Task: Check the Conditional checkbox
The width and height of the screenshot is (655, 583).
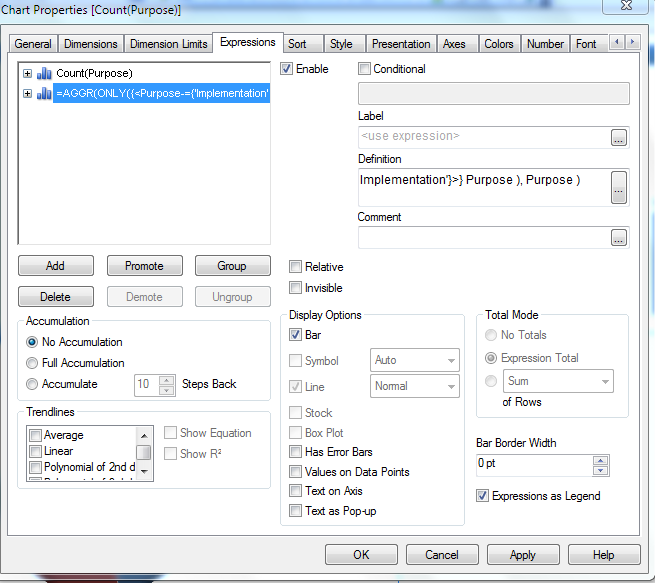Action: pyautogui.click(x=364, y=69)
